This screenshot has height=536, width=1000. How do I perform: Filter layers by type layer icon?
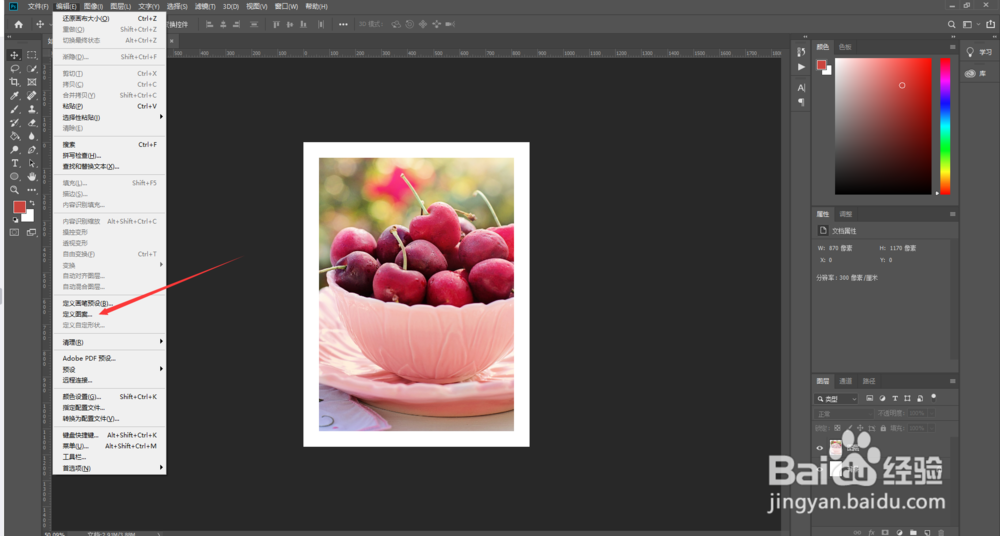[x=895, y=398]
